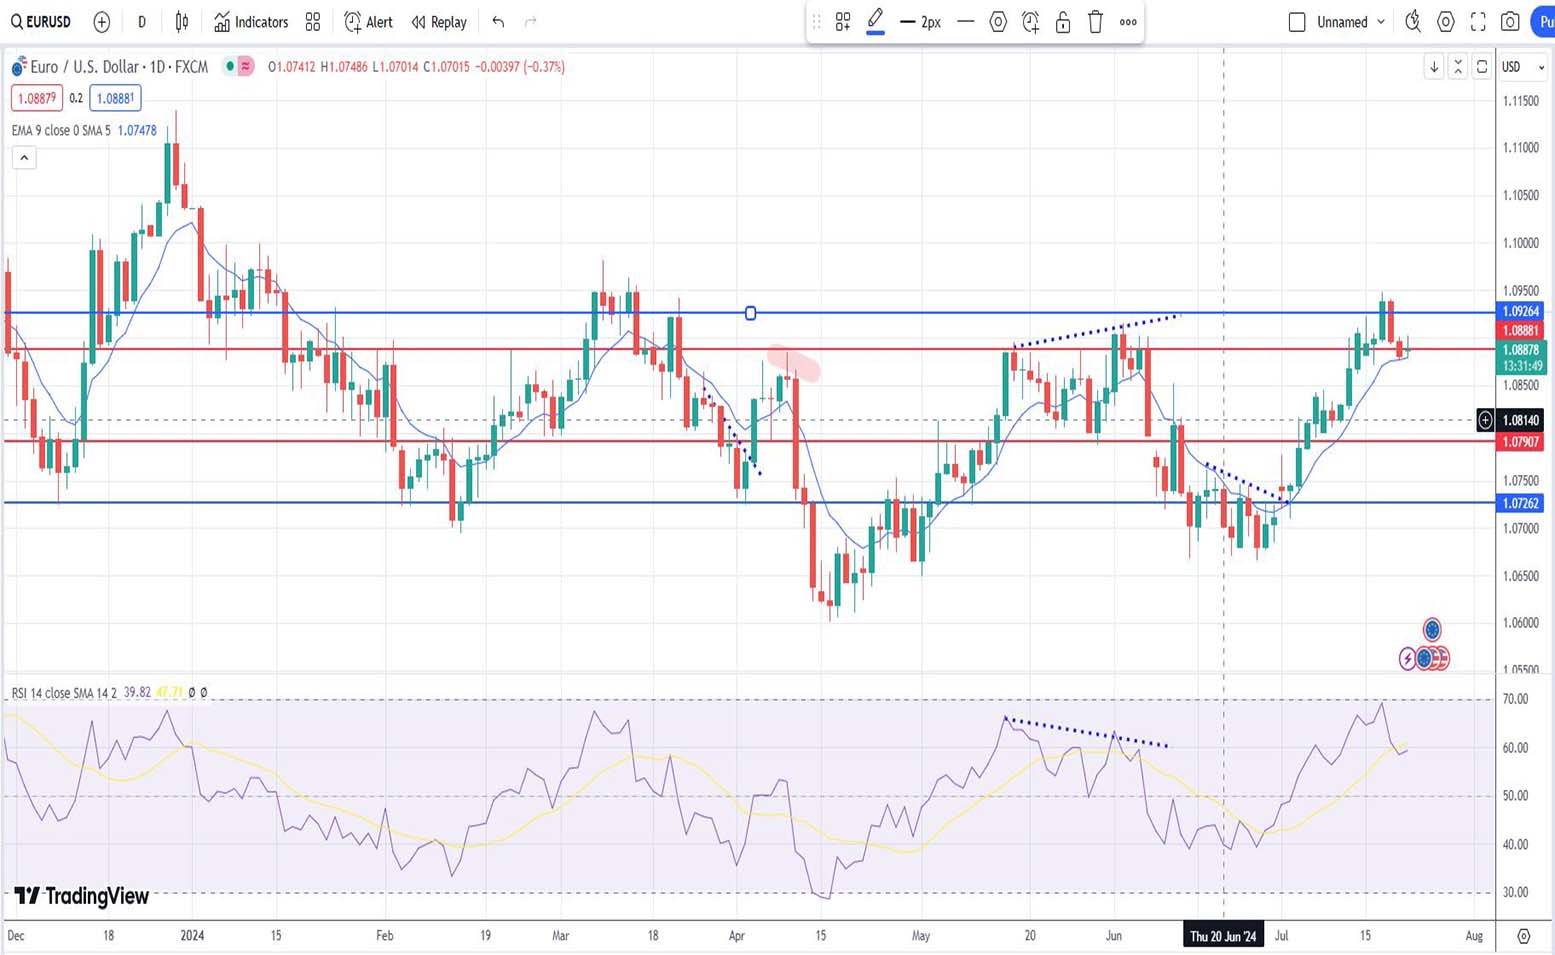Viewport: 1555px width, 955px height.
Task: Click the add symbol plus icon
Action: coord(101,22)
